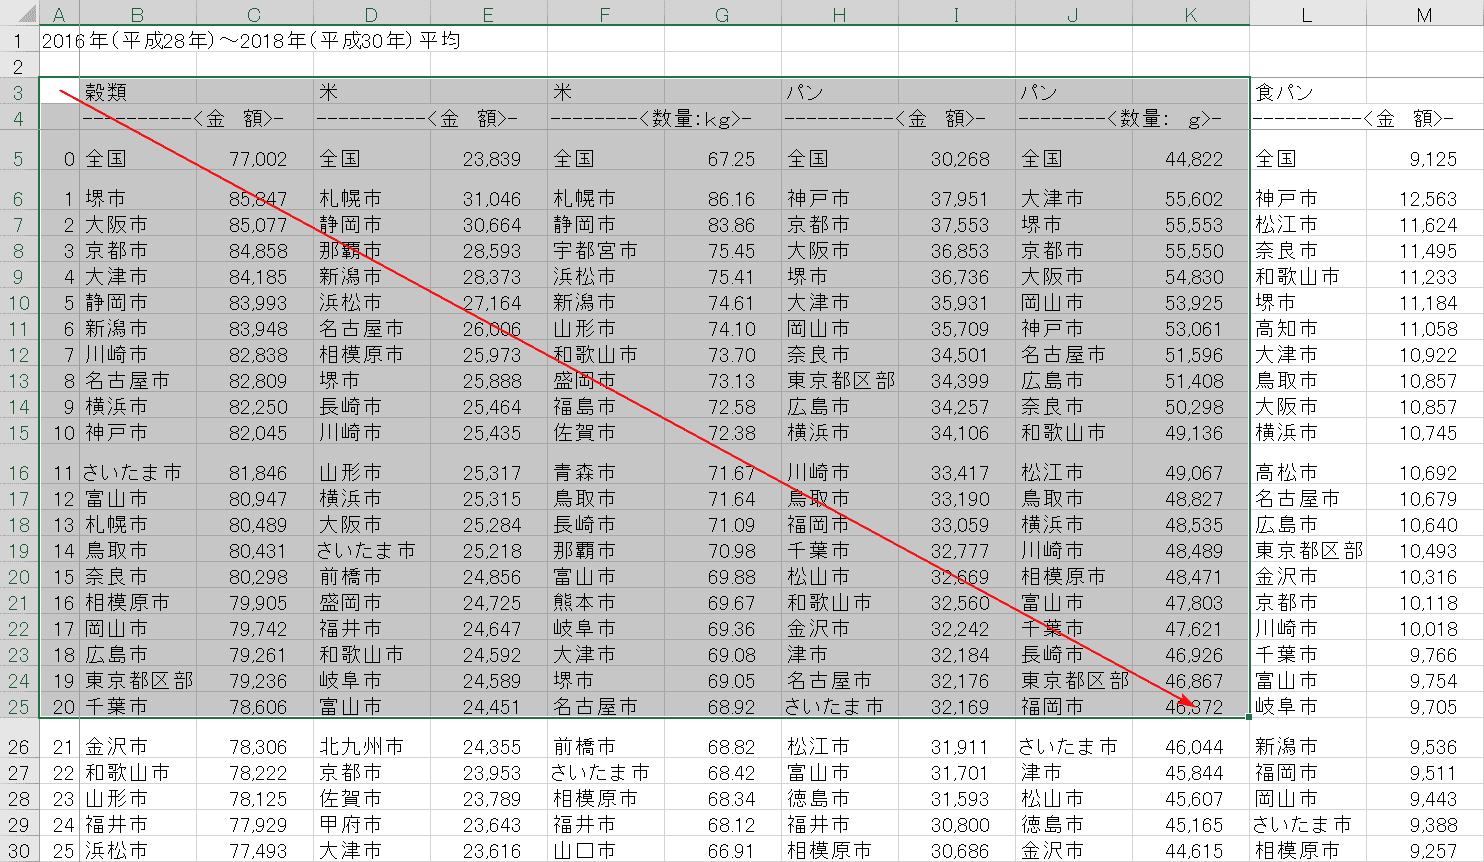Click the <数量:kg> unit label cell
Image resolution: width=1484 pixels, height=862 pixels.
664,118
